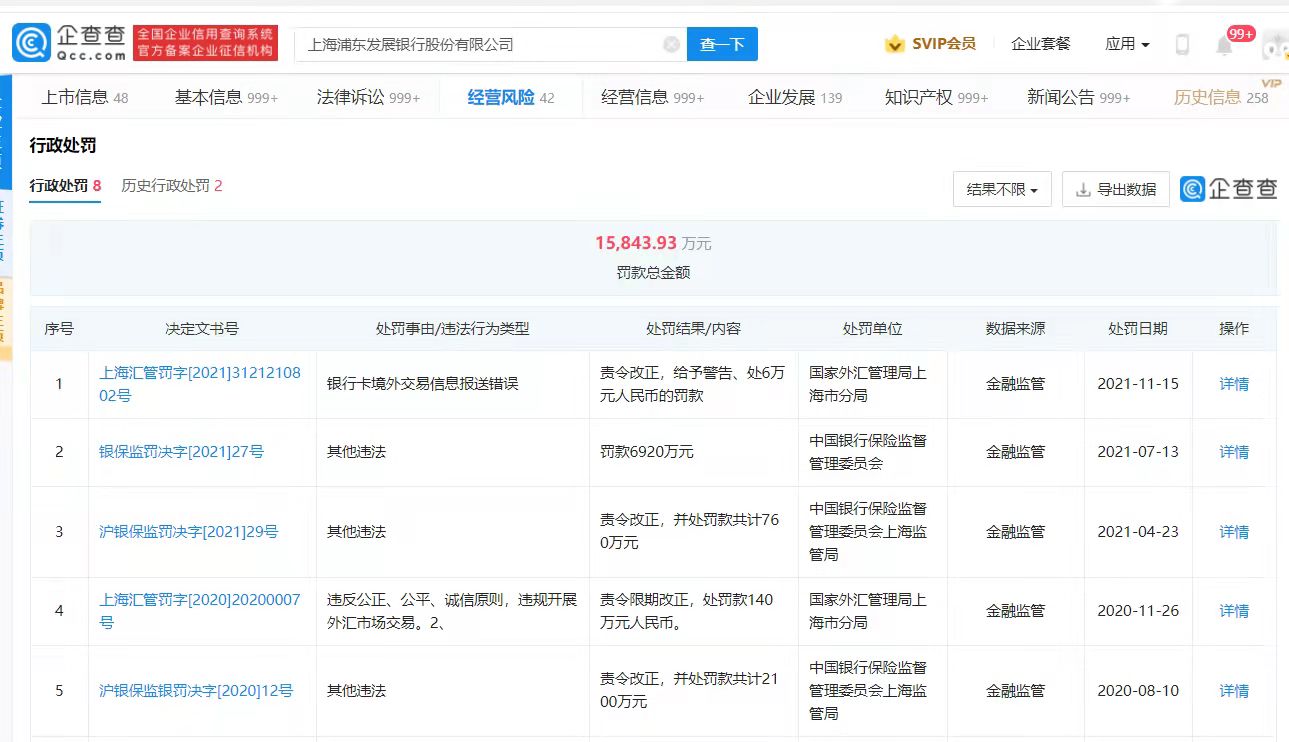1289x742 pixels.
Task: Open the 结果不限 filter dropdown
Action: coord(1002,189)
